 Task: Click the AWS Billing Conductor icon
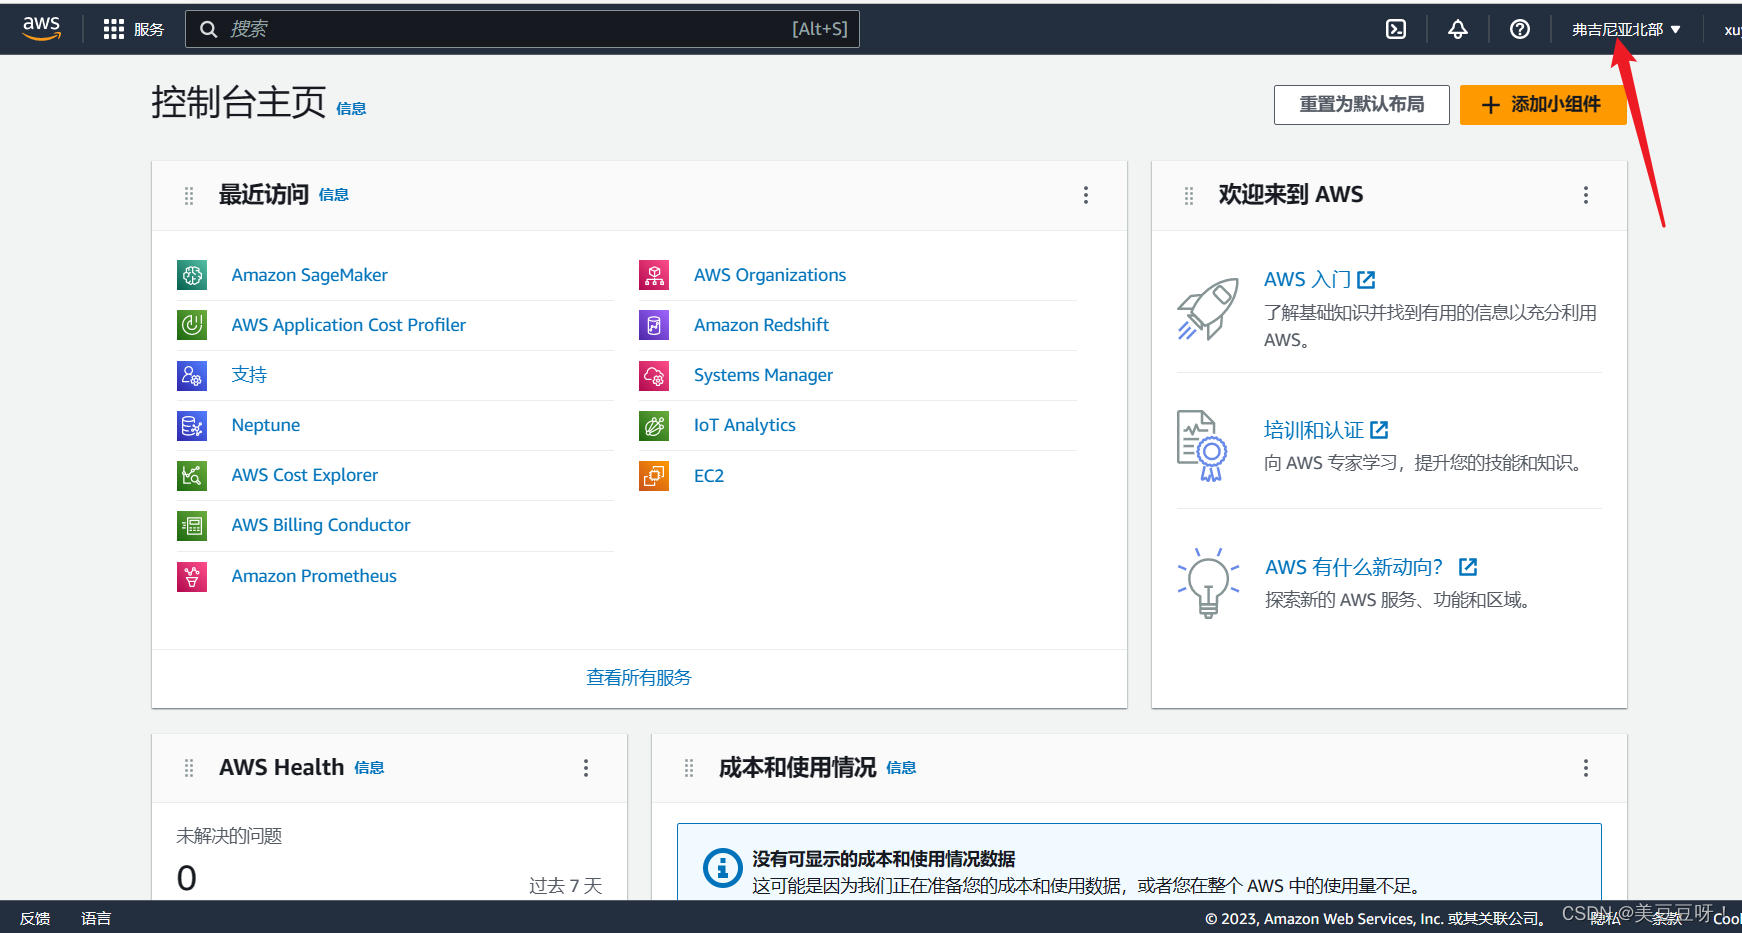coord(192,525)
